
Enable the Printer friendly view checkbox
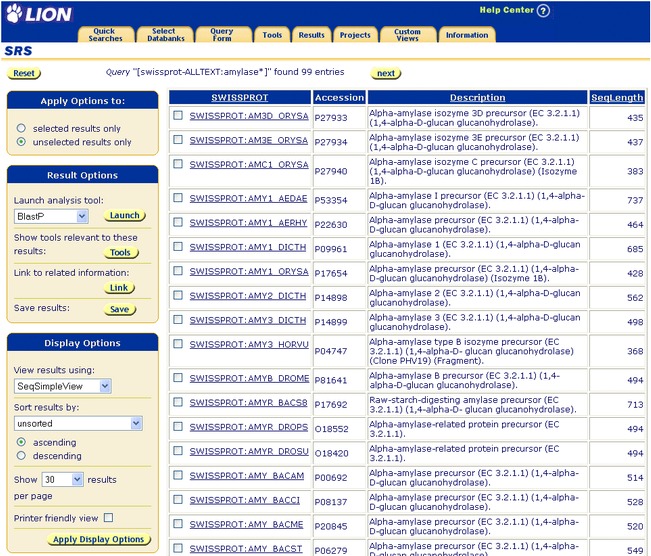(x=108, y=517)
